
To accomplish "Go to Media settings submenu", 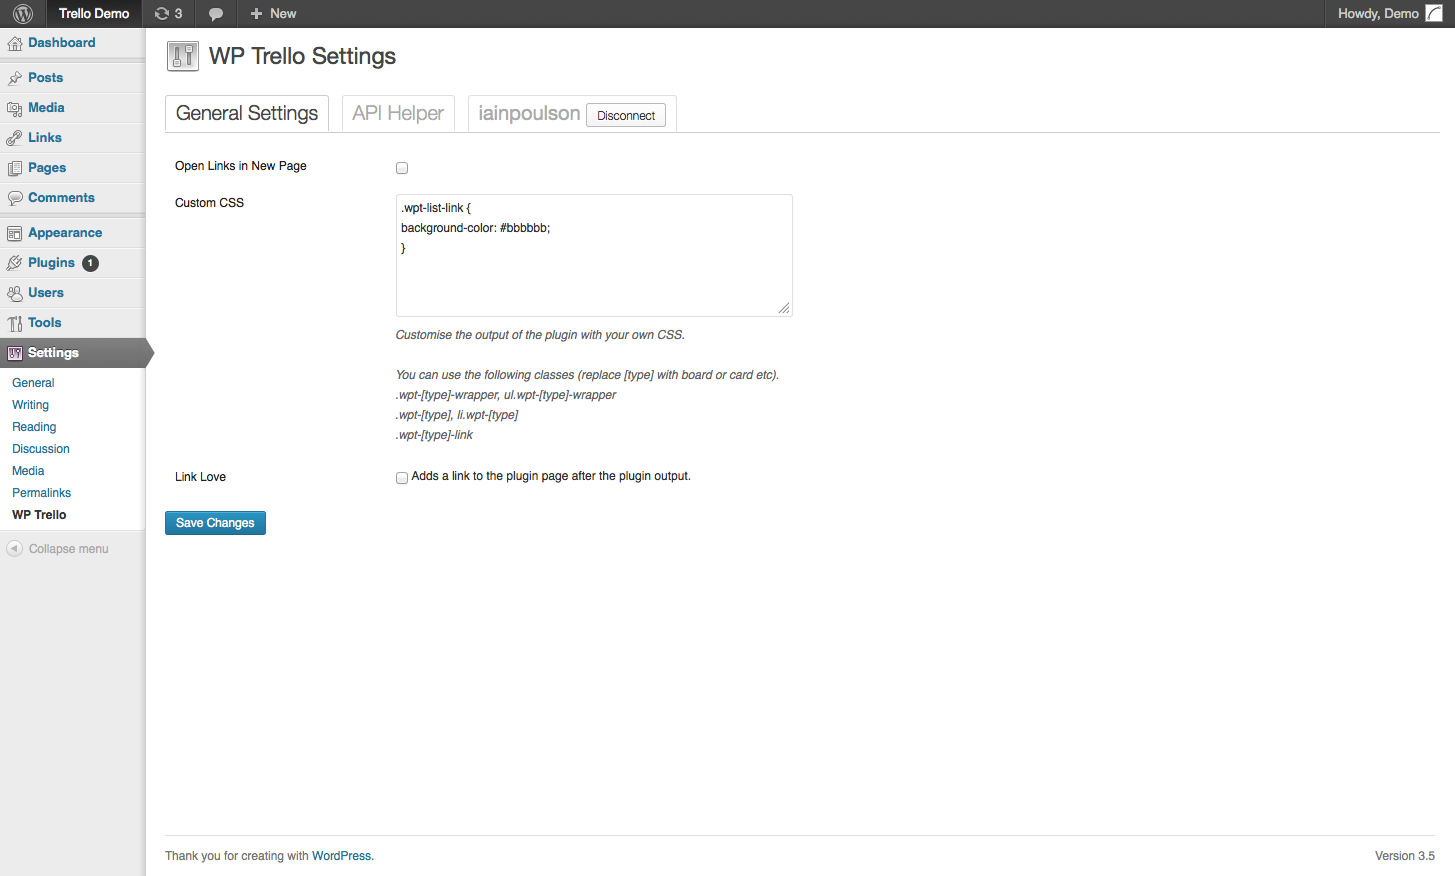I will [28, 471].
